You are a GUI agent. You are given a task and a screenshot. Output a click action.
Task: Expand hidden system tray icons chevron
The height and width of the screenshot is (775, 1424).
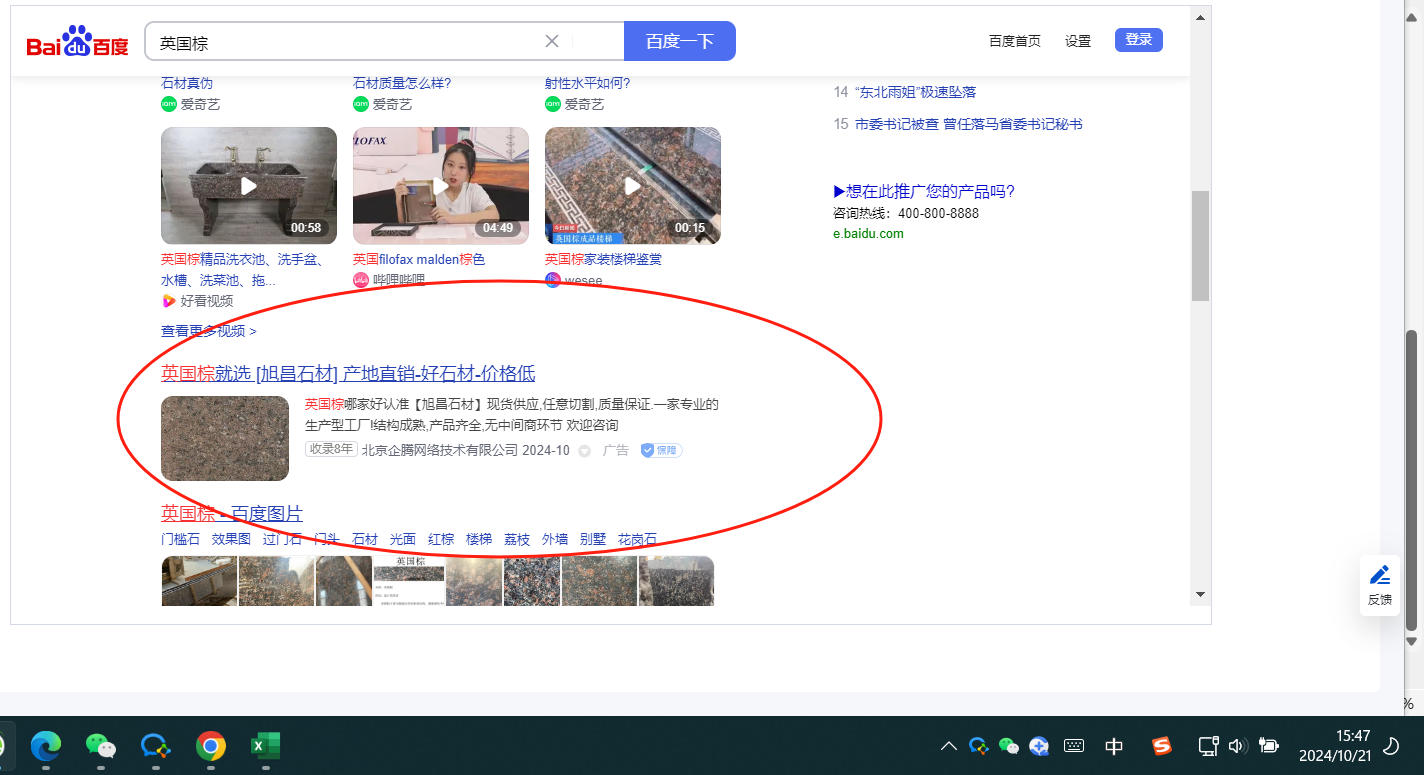click(x=949, y=746)
